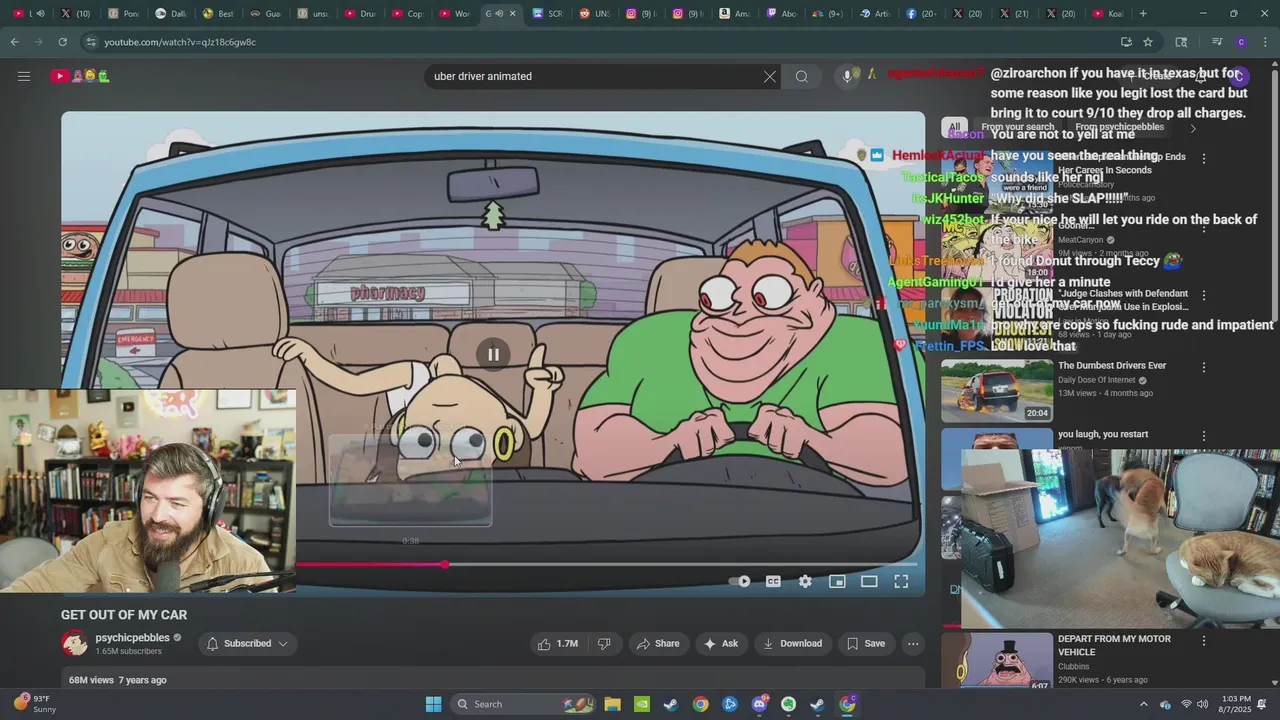
Task: Switch to the Koal browser tab
Action: click(x=1108, y=14)
